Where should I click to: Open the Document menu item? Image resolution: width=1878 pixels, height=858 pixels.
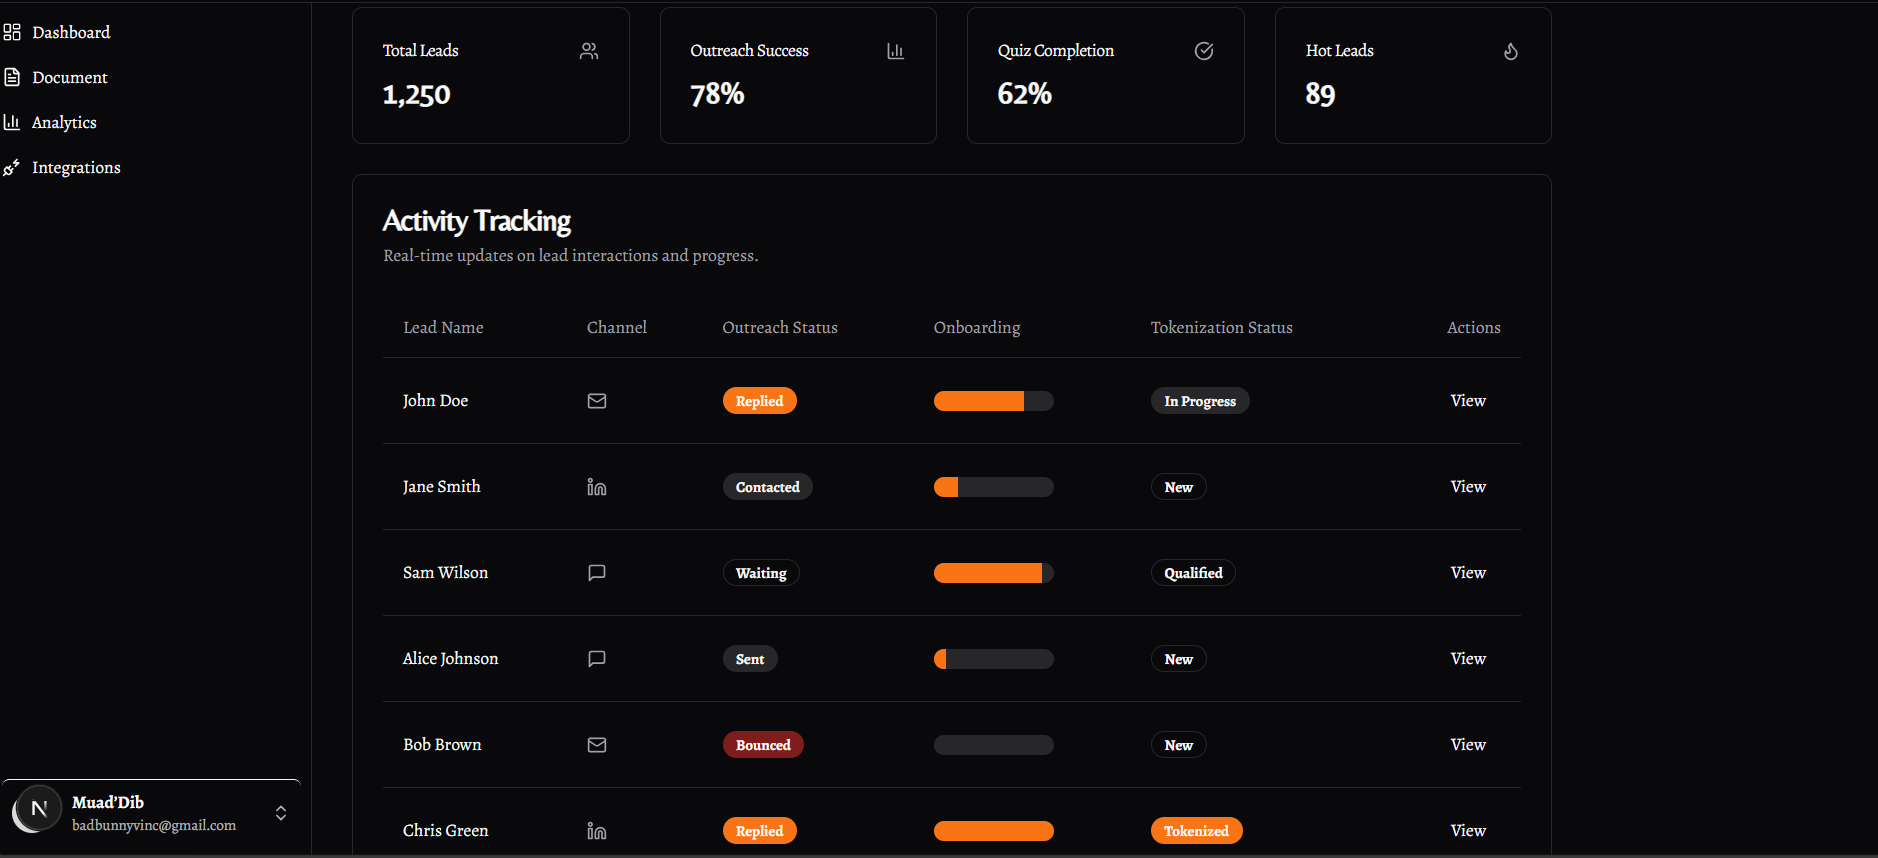click(x=69, y=77)
